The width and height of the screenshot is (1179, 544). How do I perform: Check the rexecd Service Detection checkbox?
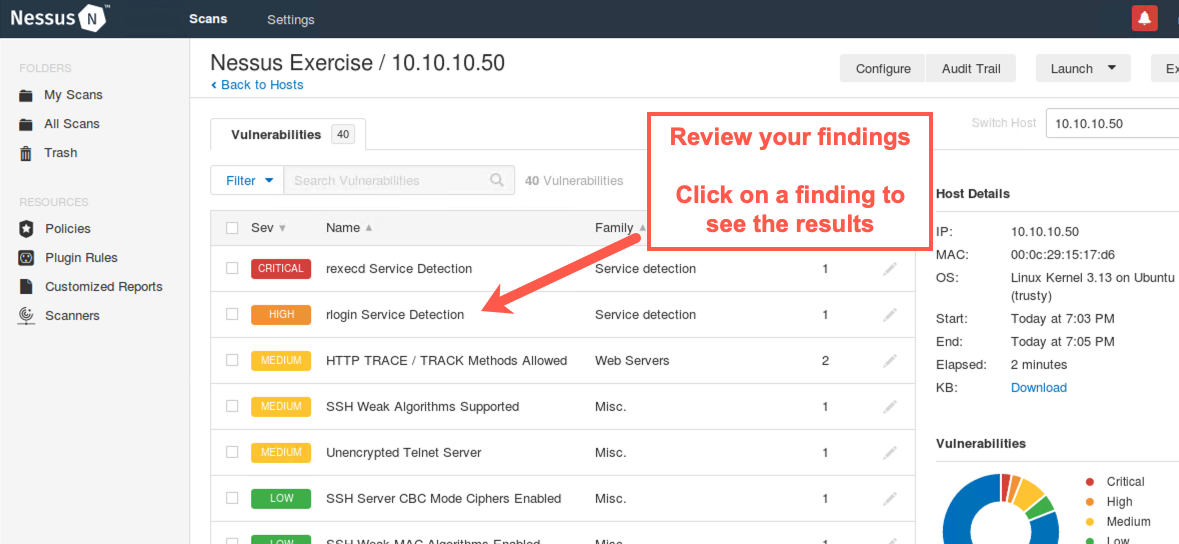(232, 269)
